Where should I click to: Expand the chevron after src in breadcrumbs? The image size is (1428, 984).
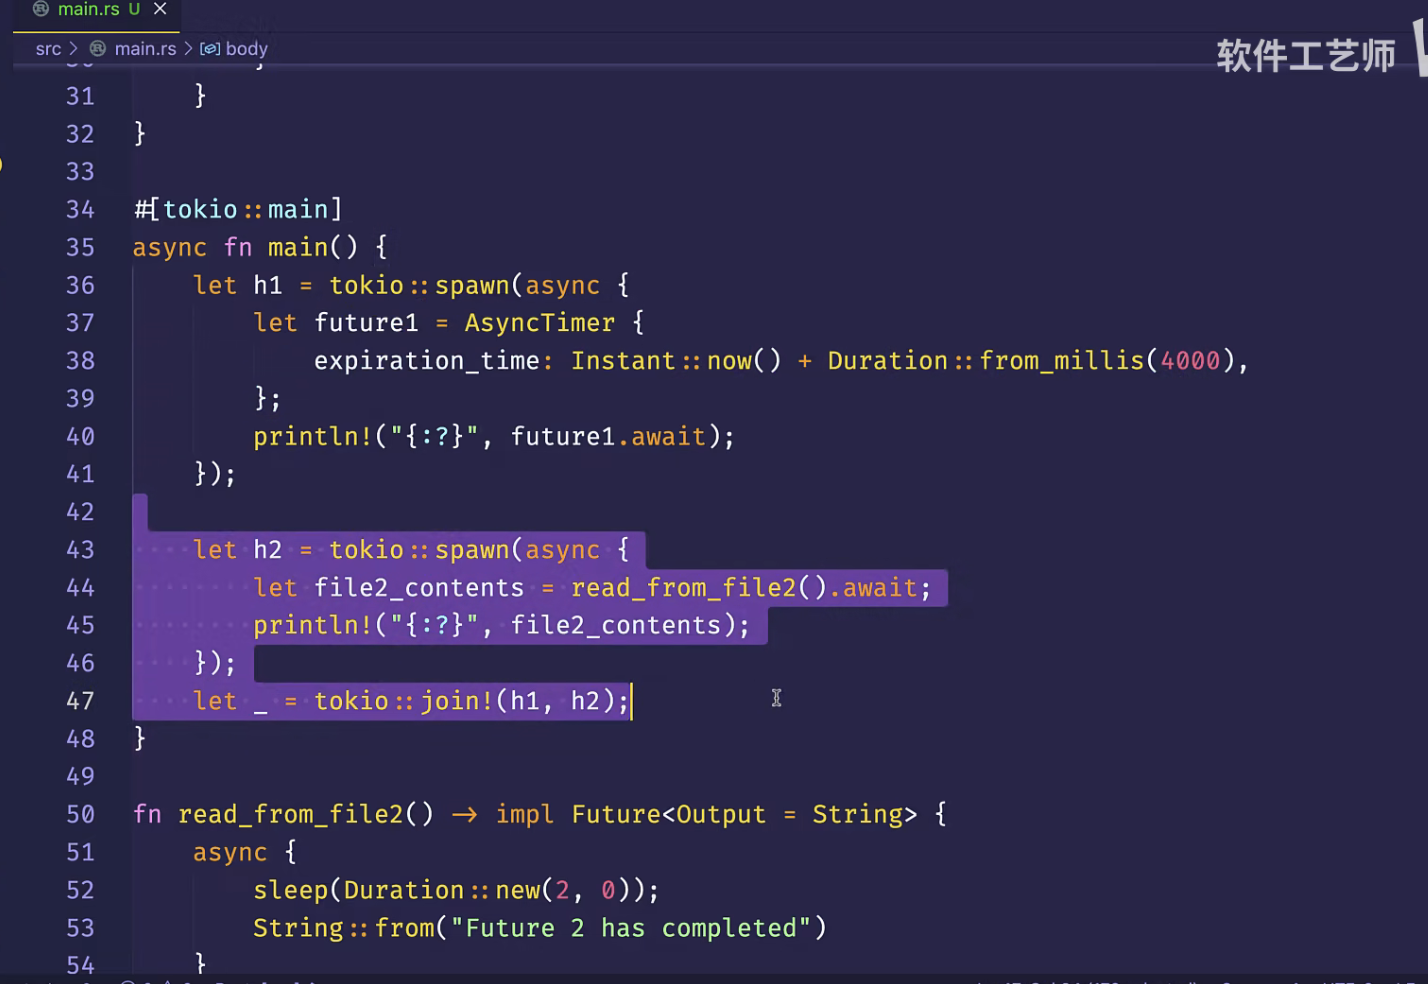pyautogui.click(x=73, y=49)
